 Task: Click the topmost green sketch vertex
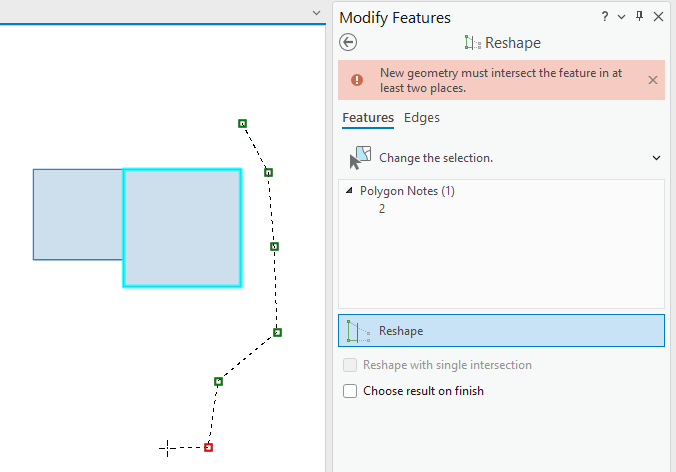point(242,124)
